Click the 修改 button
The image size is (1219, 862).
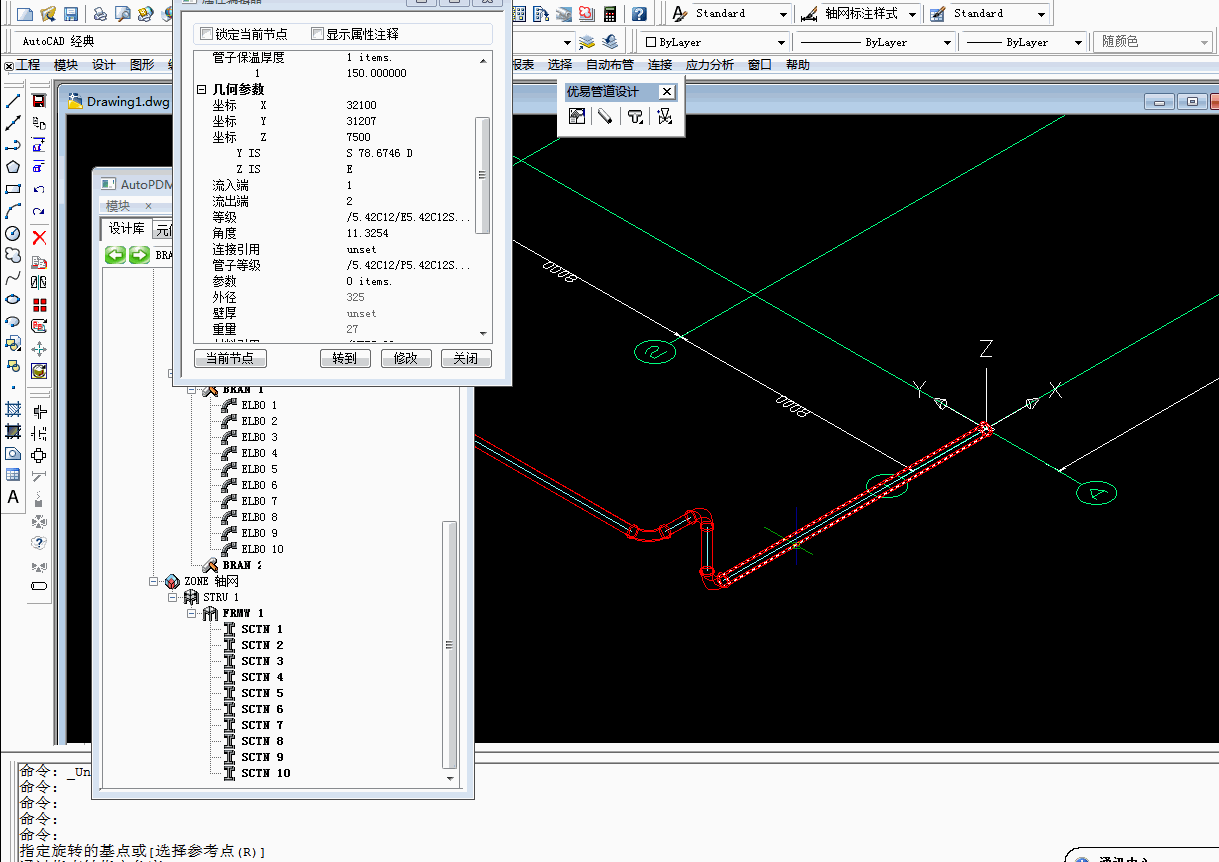click(406, 358)
